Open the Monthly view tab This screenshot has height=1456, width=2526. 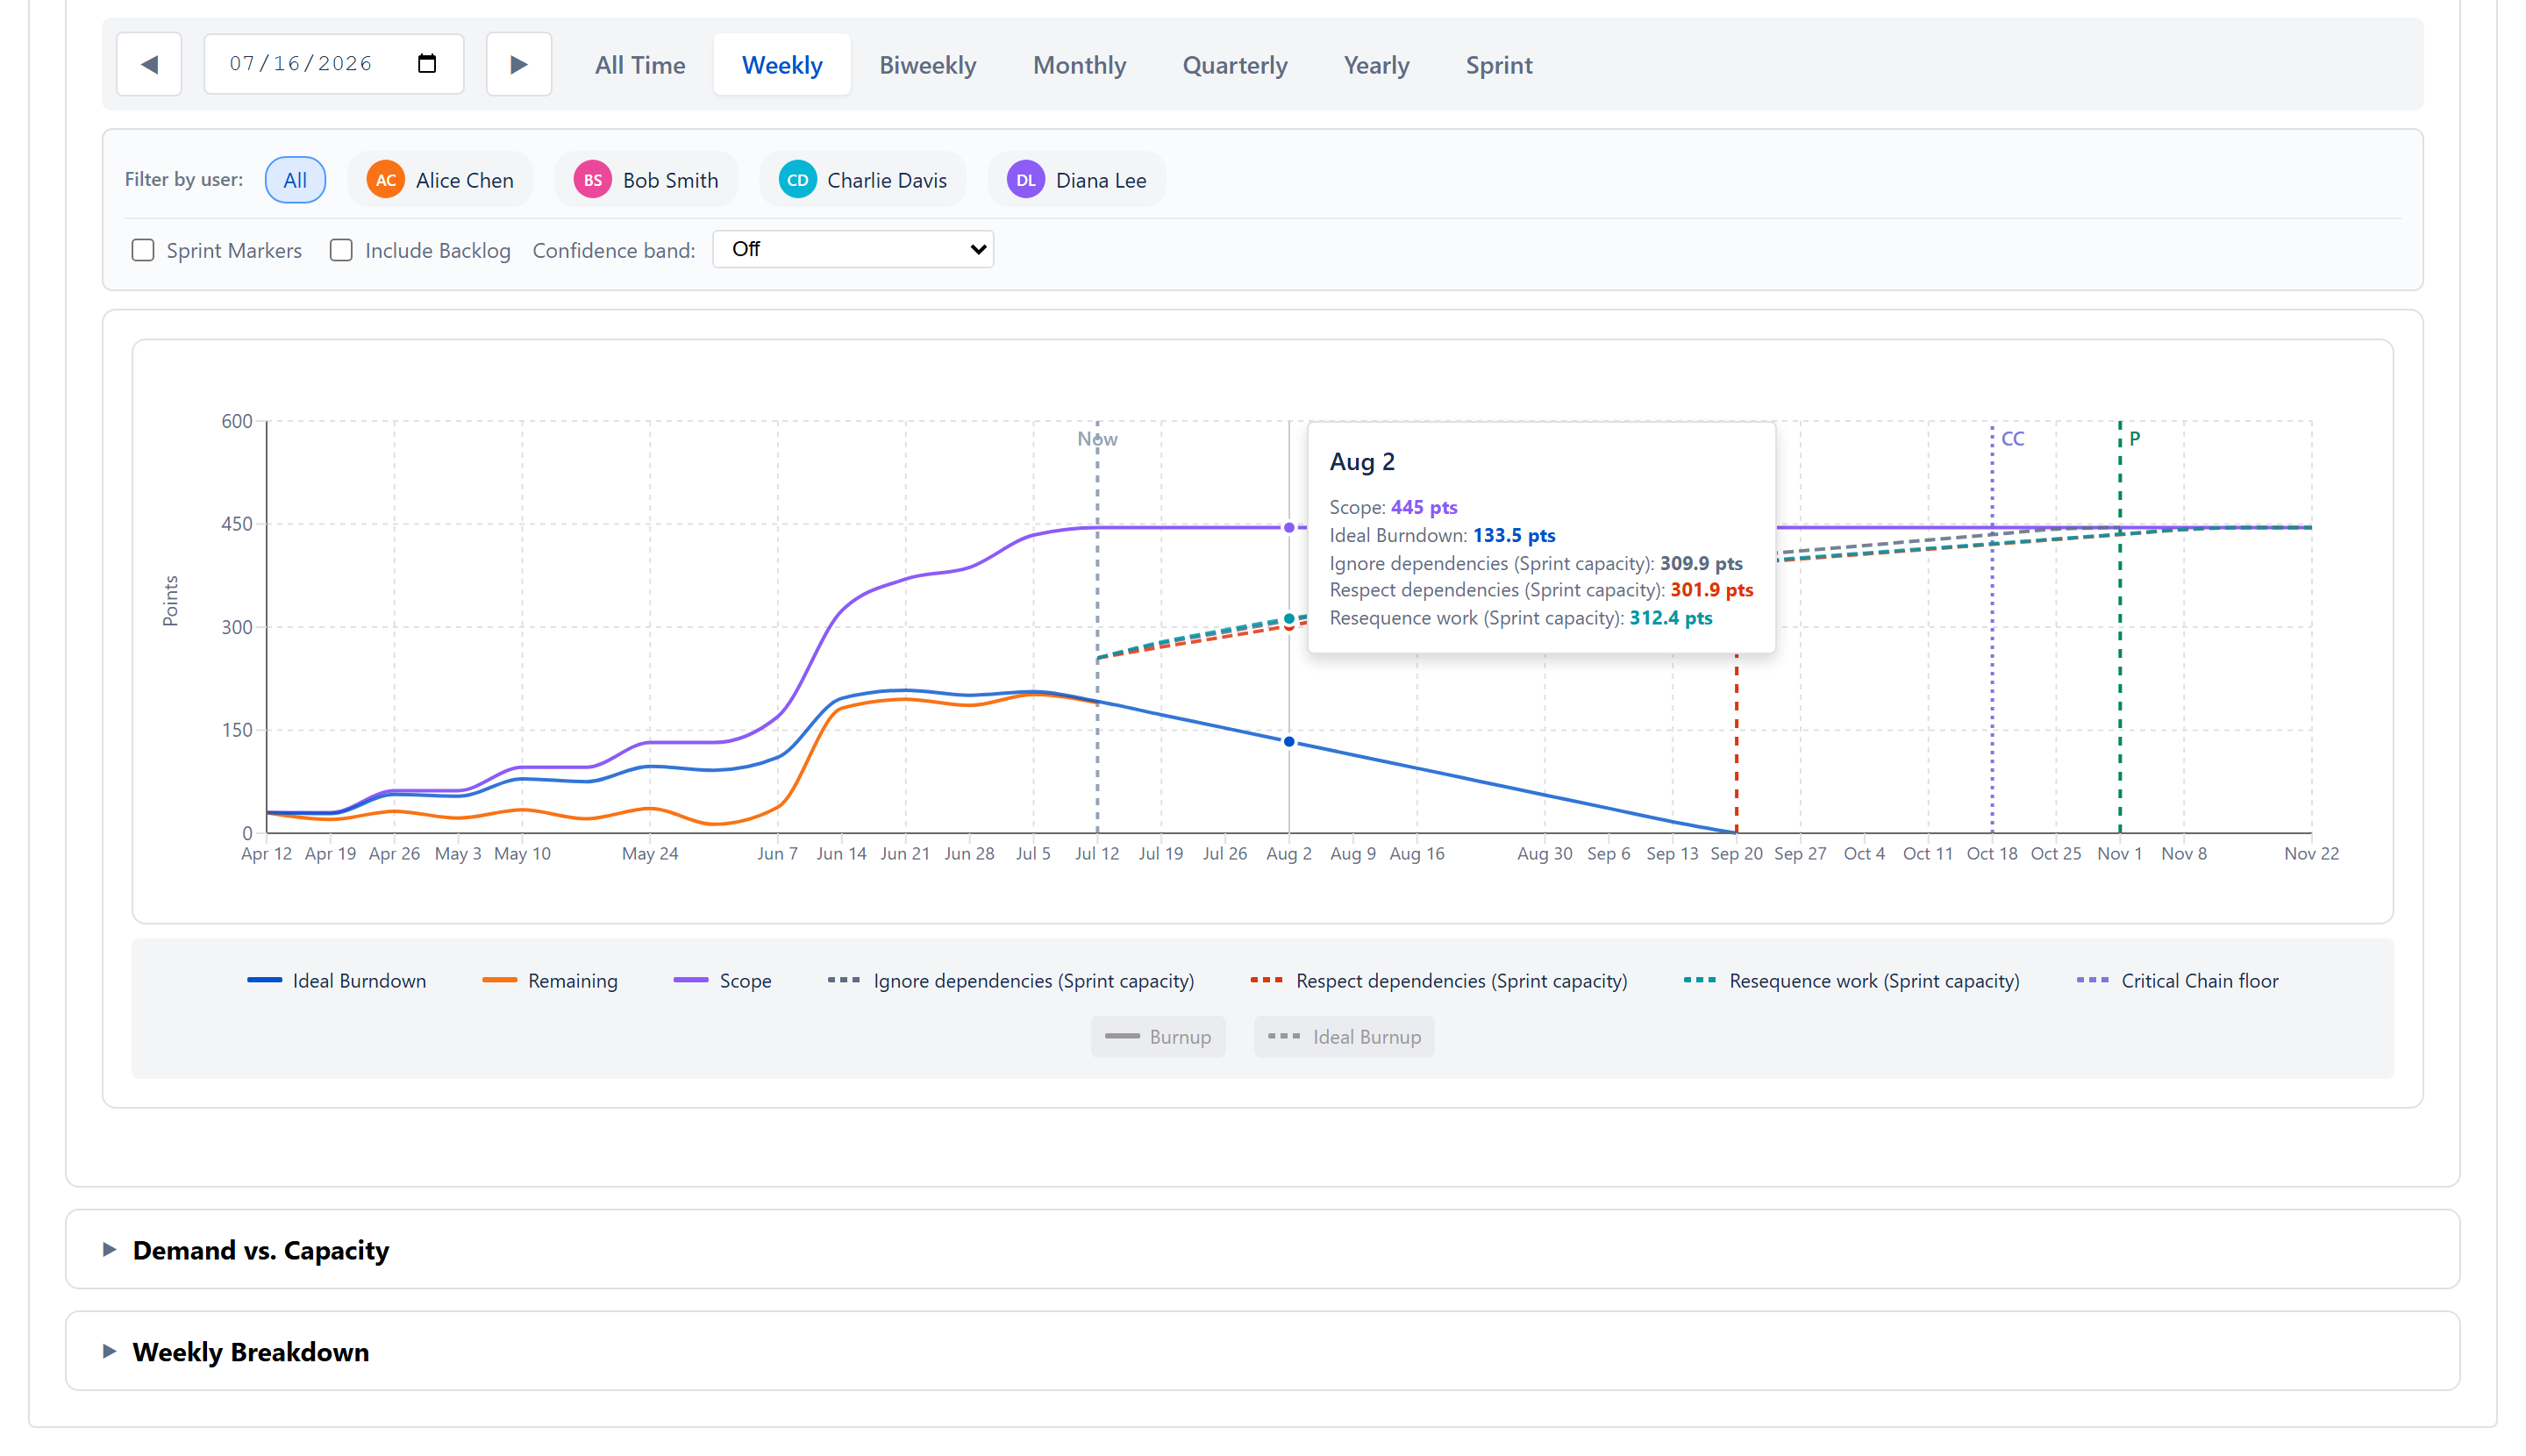1079,65
